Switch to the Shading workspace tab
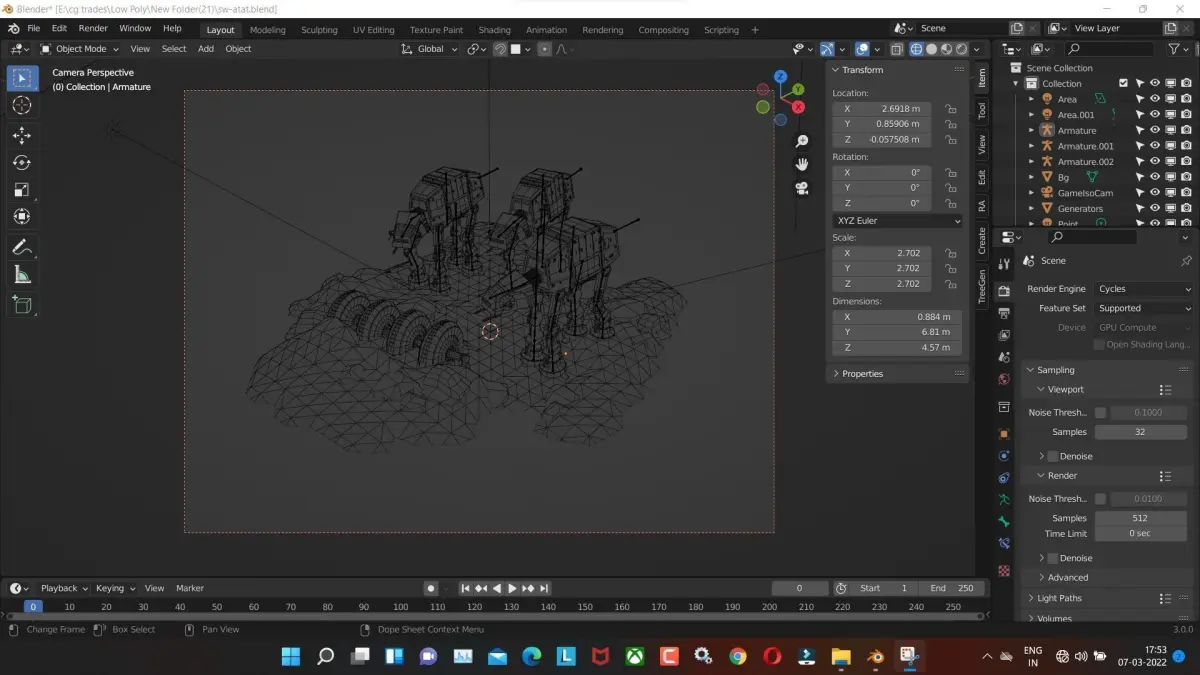Viewport: 1200px width, 675px height. (494, 30)
